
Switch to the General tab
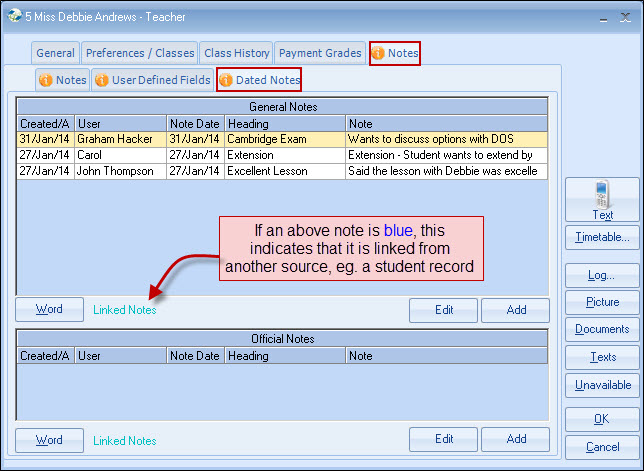pos(55,53)
